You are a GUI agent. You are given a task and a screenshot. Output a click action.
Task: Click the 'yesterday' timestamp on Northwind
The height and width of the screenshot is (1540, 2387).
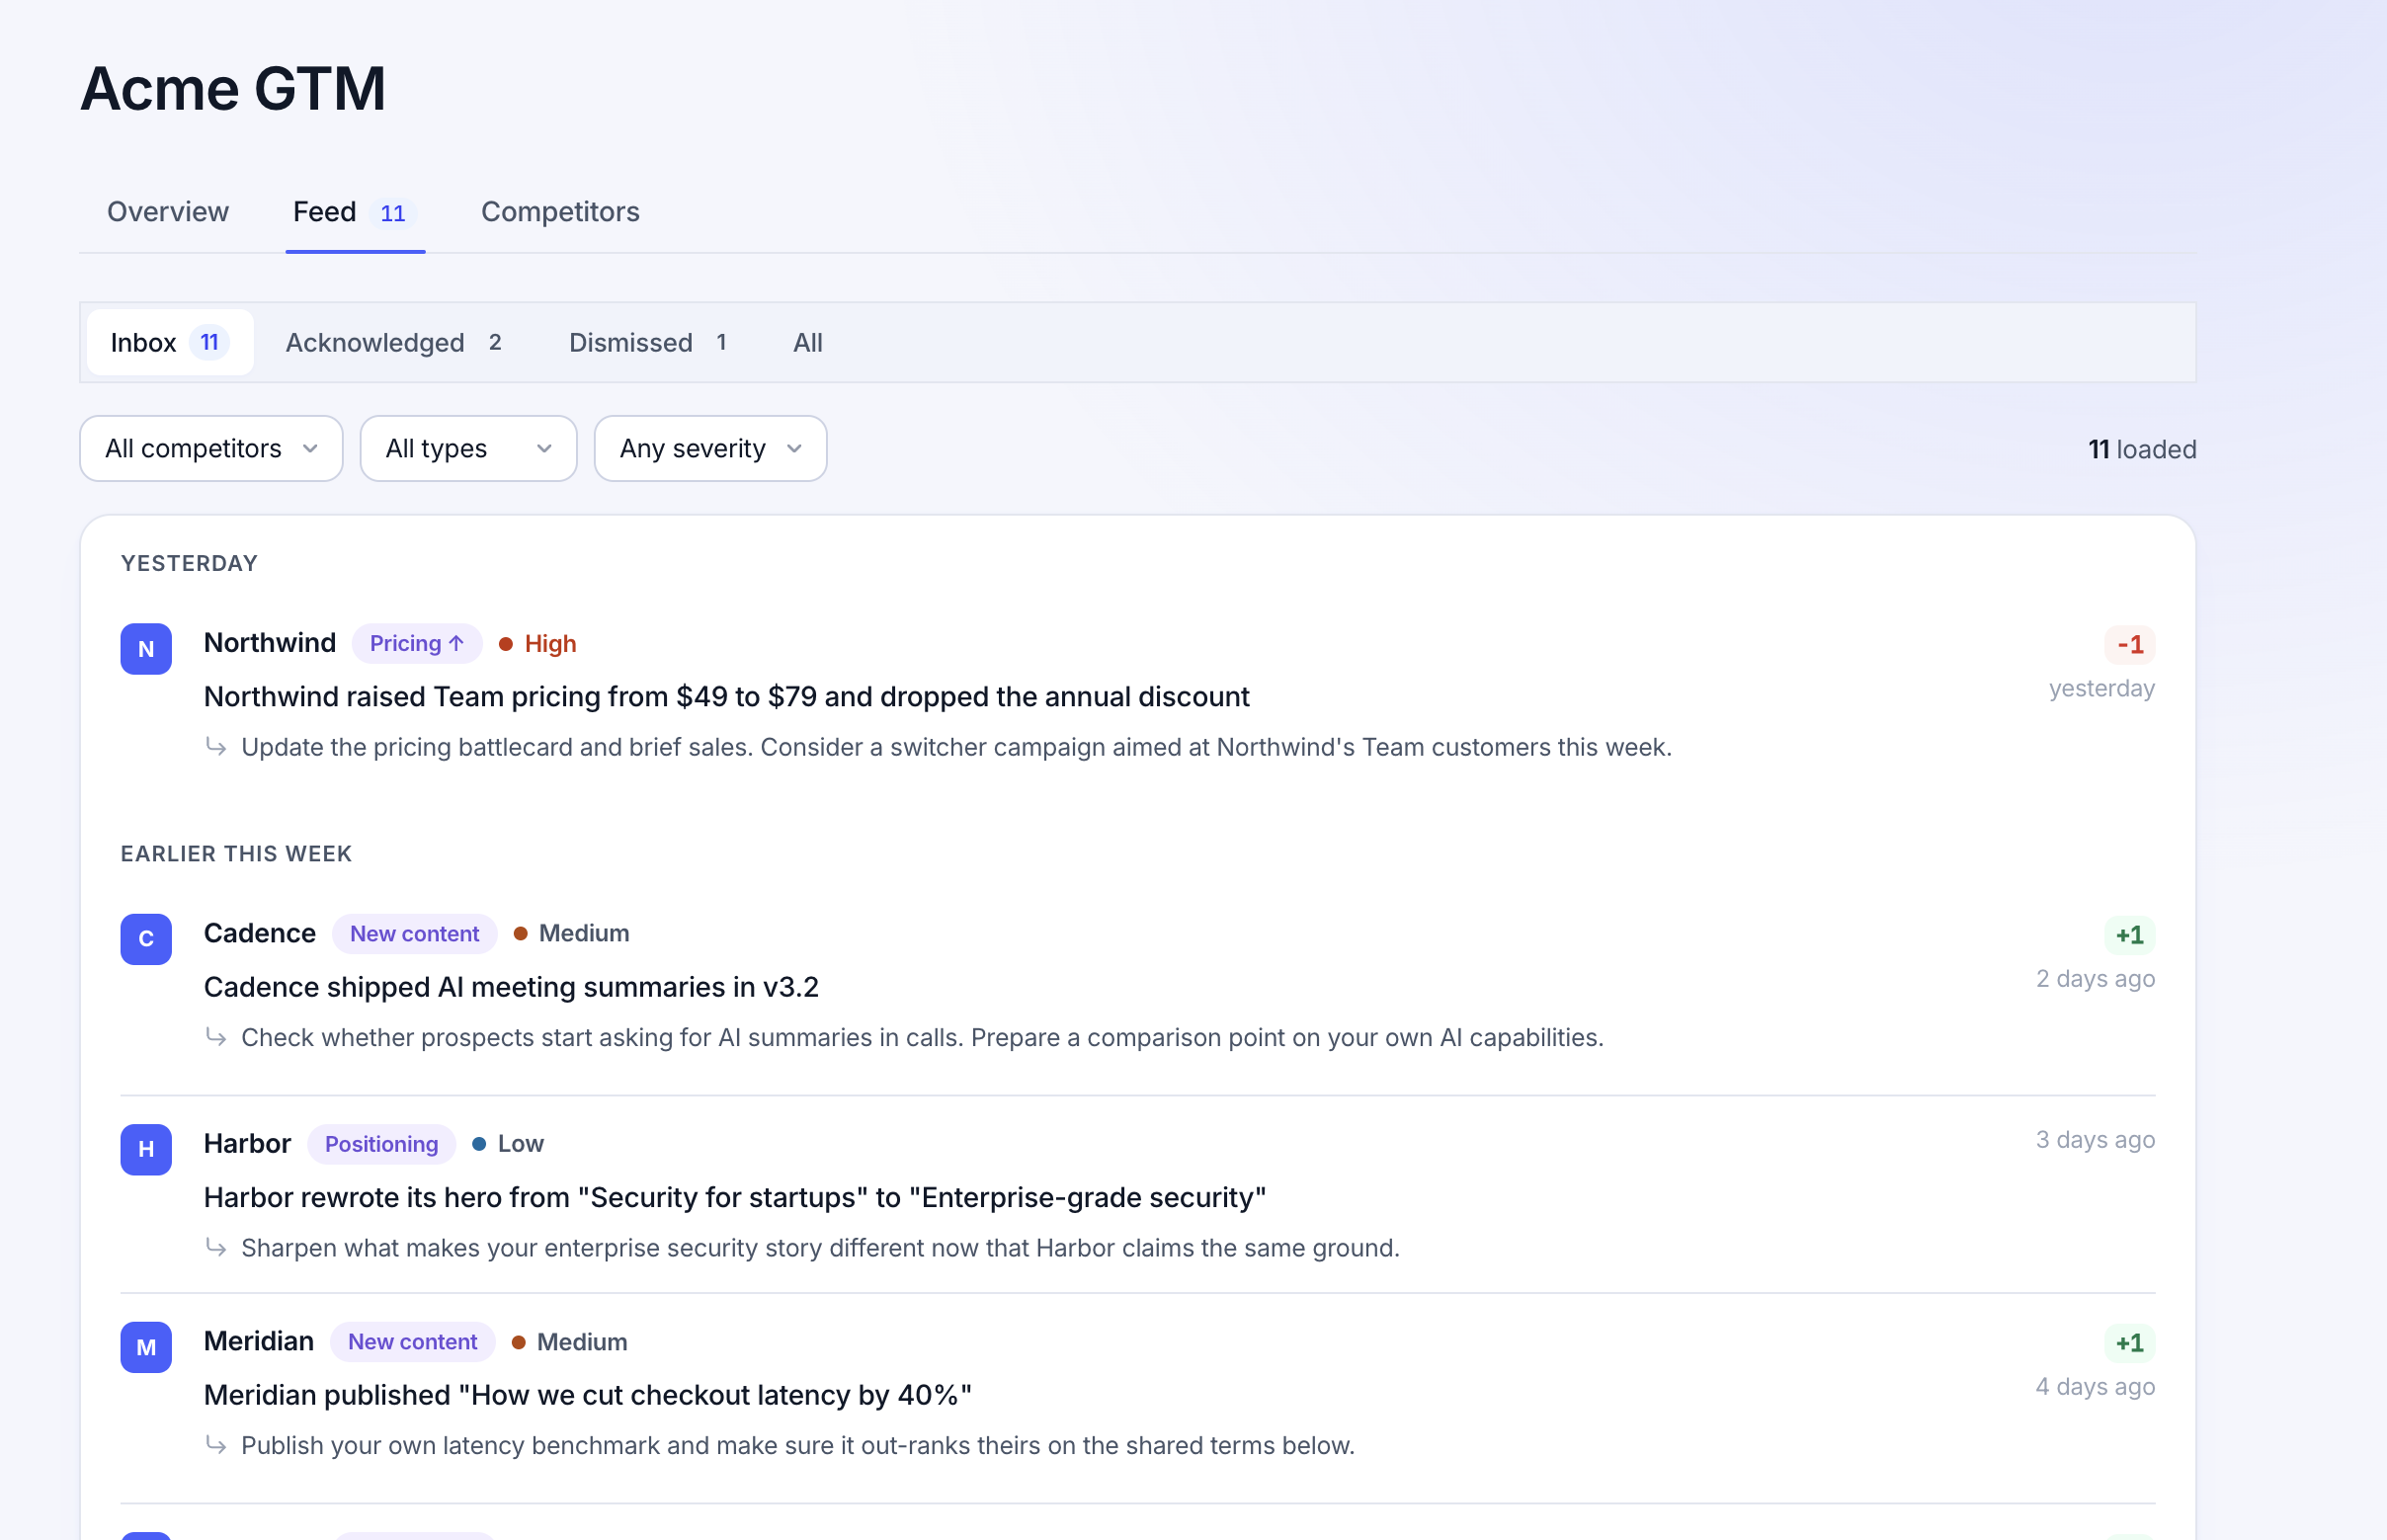coord(2102,689)
